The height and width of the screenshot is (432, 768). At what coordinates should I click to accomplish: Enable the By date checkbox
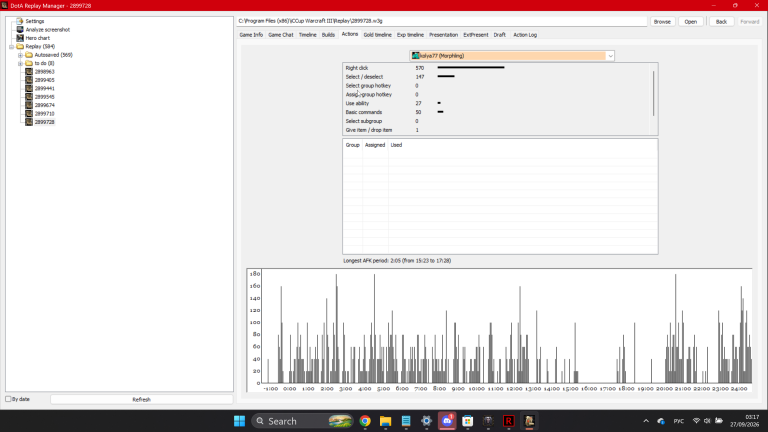8,399
